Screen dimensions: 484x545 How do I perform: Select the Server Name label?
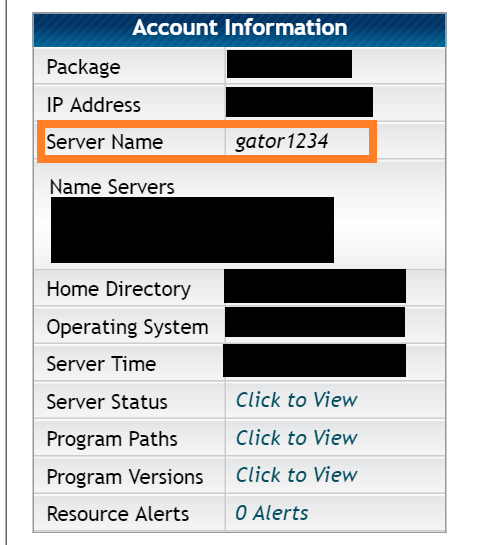click(x=105, y=142)
